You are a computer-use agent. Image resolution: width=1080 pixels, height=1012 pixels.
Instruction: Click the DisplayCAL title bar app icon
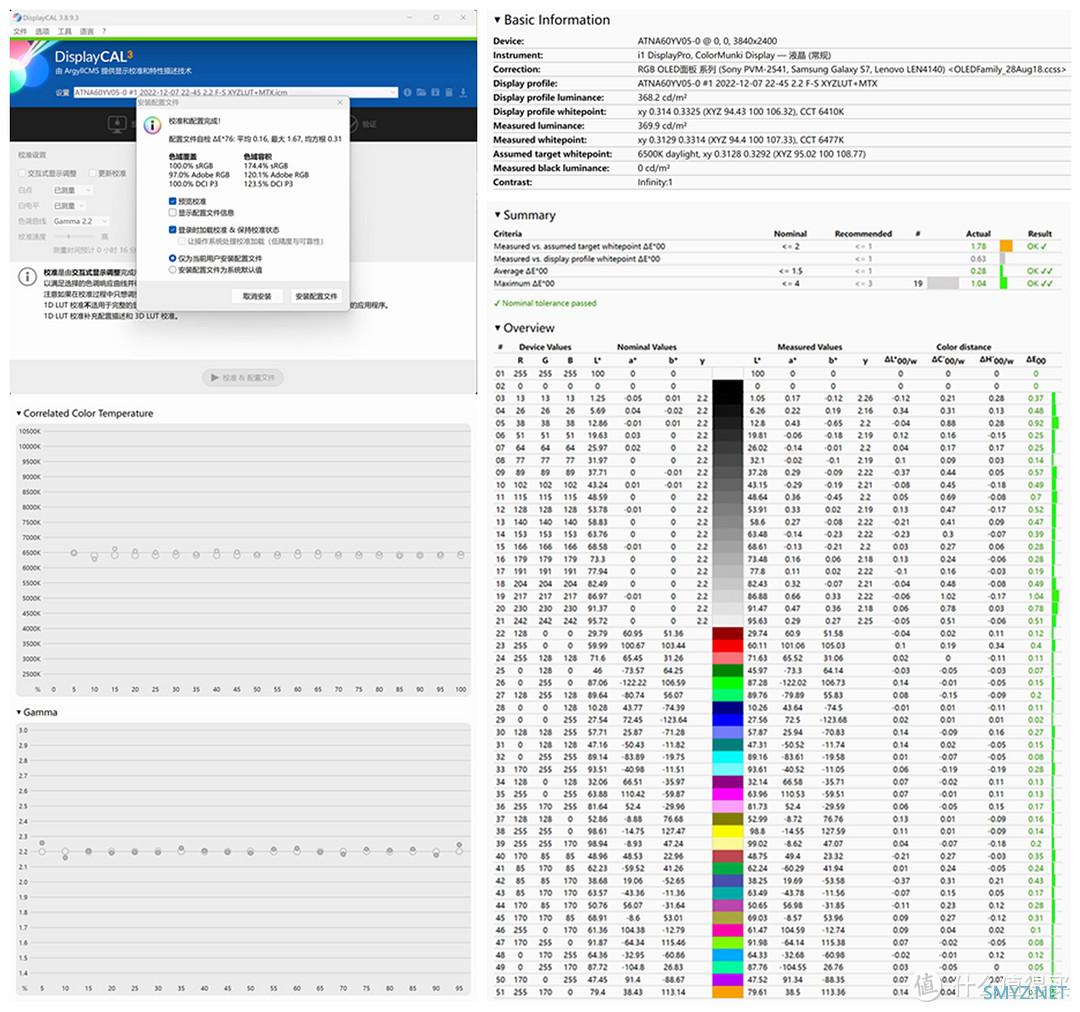17,17
